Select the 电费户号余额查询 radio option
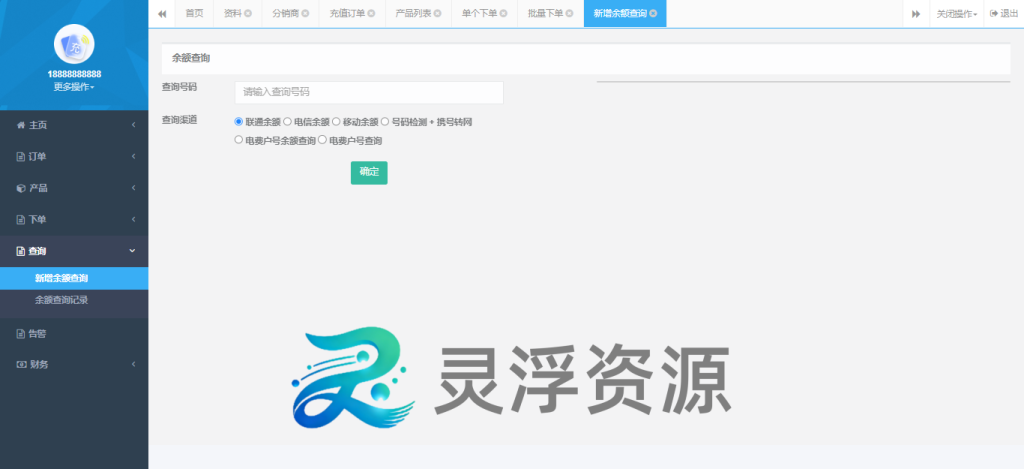Screen dimensions: 1024x469 pyautogui.click(x=238, y=140)
